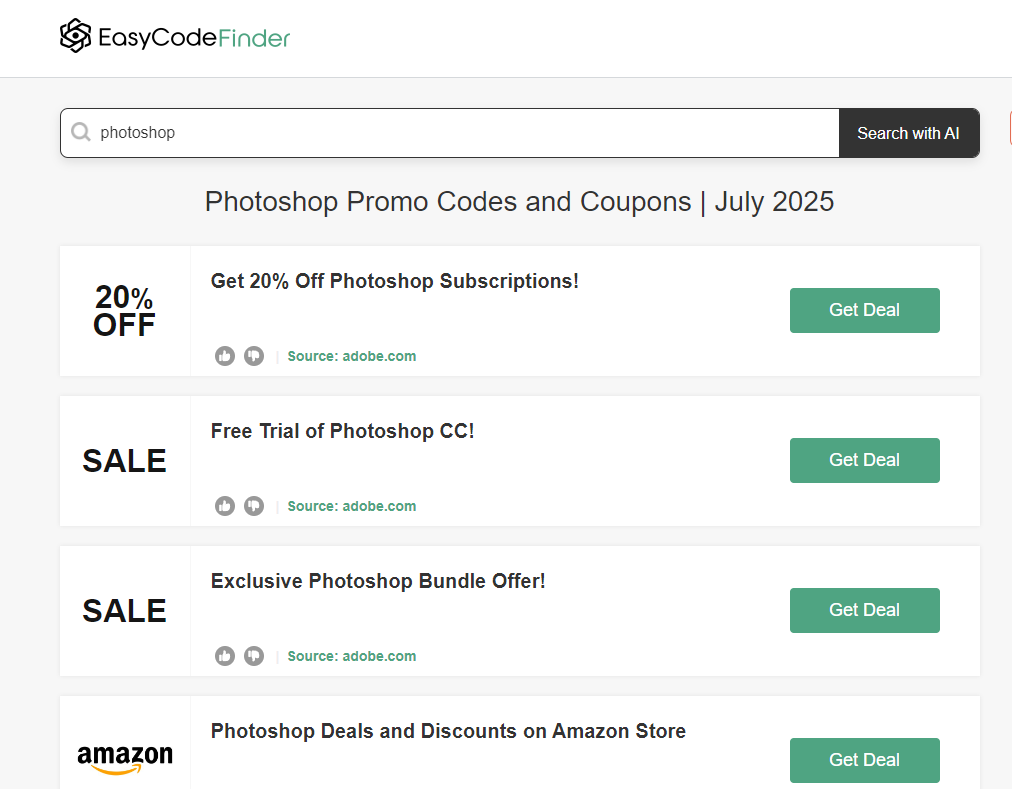The image size is (1012, 789).
Task: Click the magnifier icon in search box
Action: pos(81,132)
